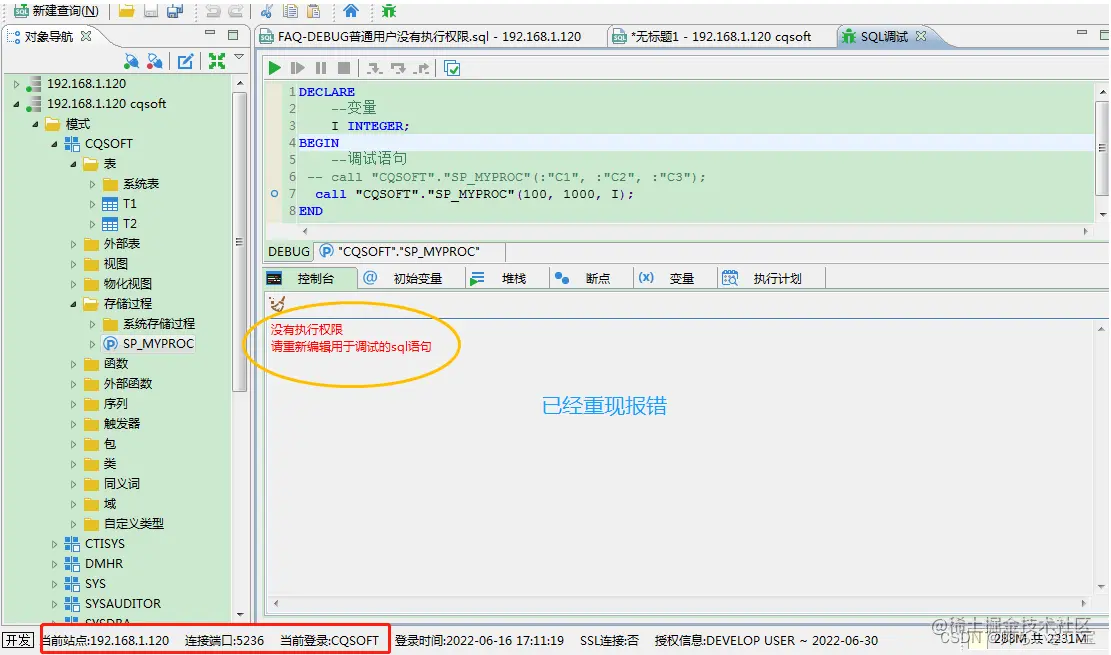Click the 对象导航 panel dropdown arrow

(237, 57)
